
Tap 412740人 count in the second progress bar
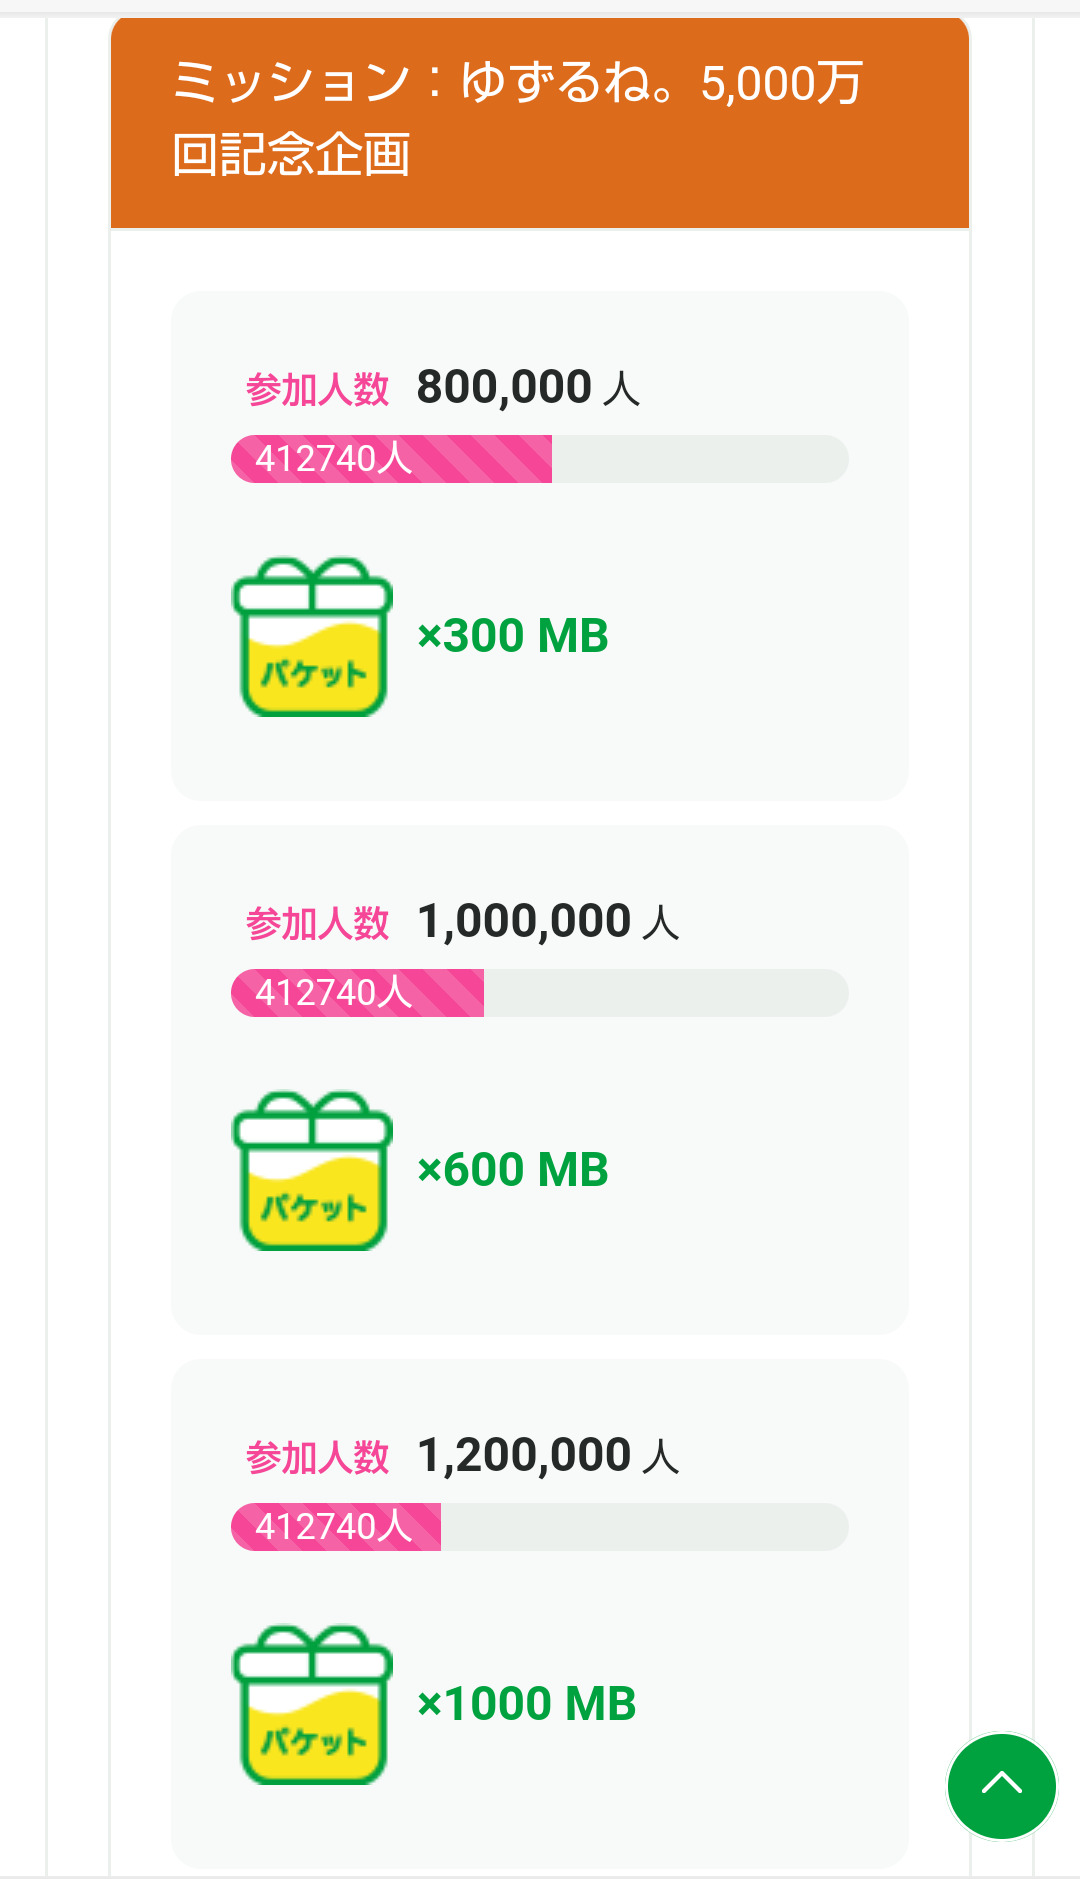(334, 993)
